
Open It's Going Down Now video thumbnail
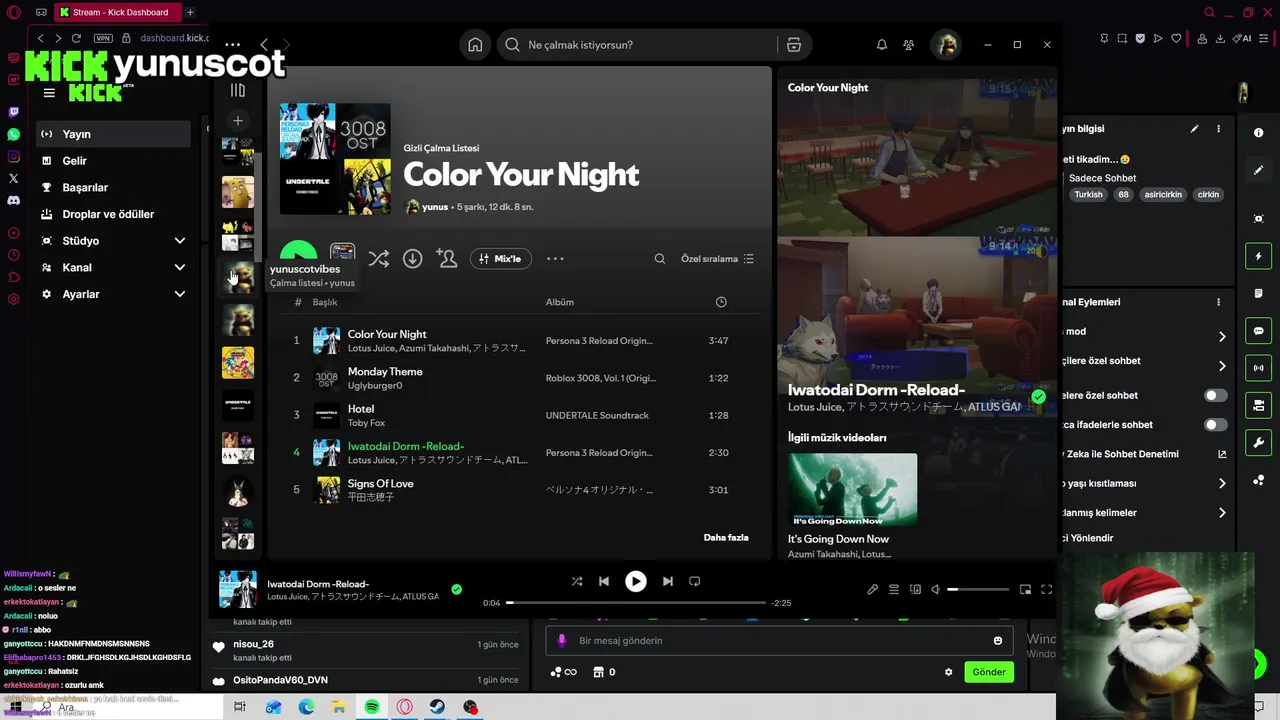[852, 490]
